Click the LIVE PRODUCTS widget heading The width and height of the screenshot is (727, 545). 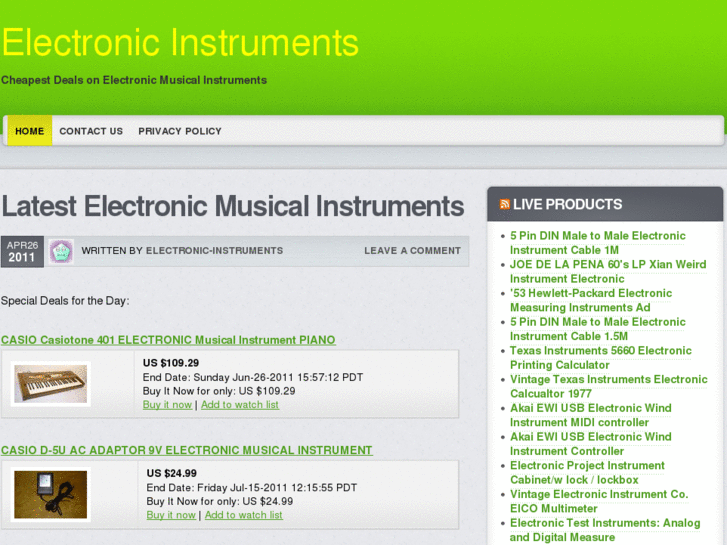(x=568, y=204)
